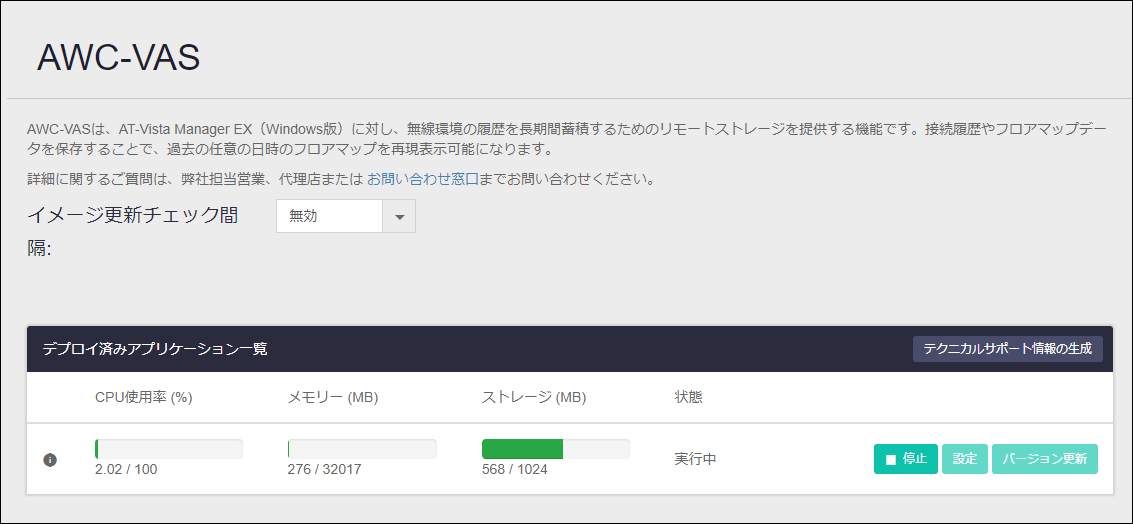Click テクニカルサポート情報の生成 button
Viewport: 1133px width, 524px height.
coord(1008,348)
